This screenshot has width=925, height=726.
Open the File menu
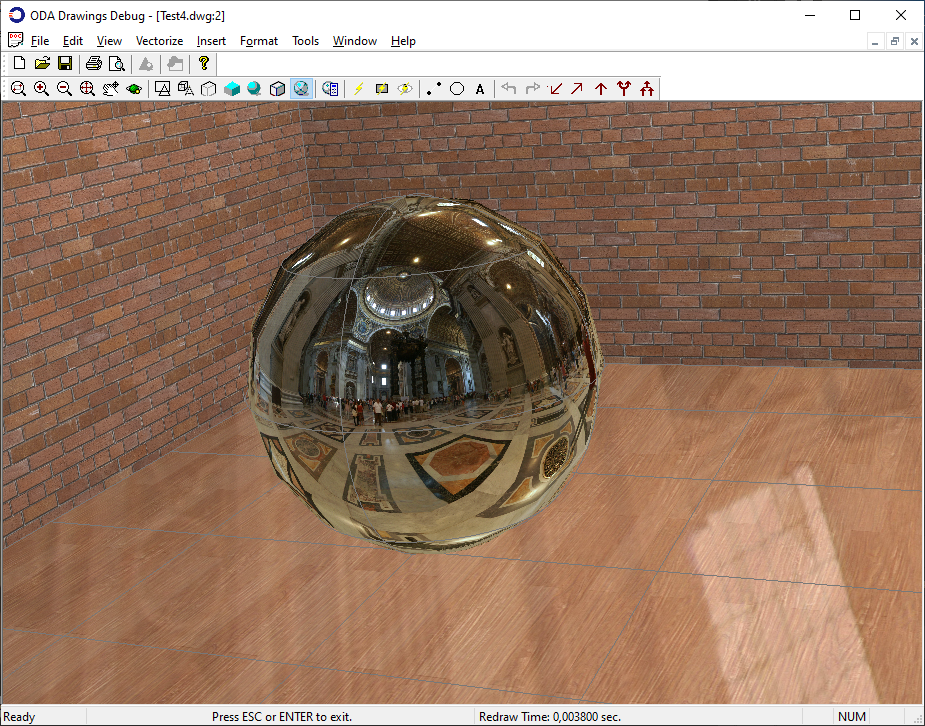(x=40, y=41)
